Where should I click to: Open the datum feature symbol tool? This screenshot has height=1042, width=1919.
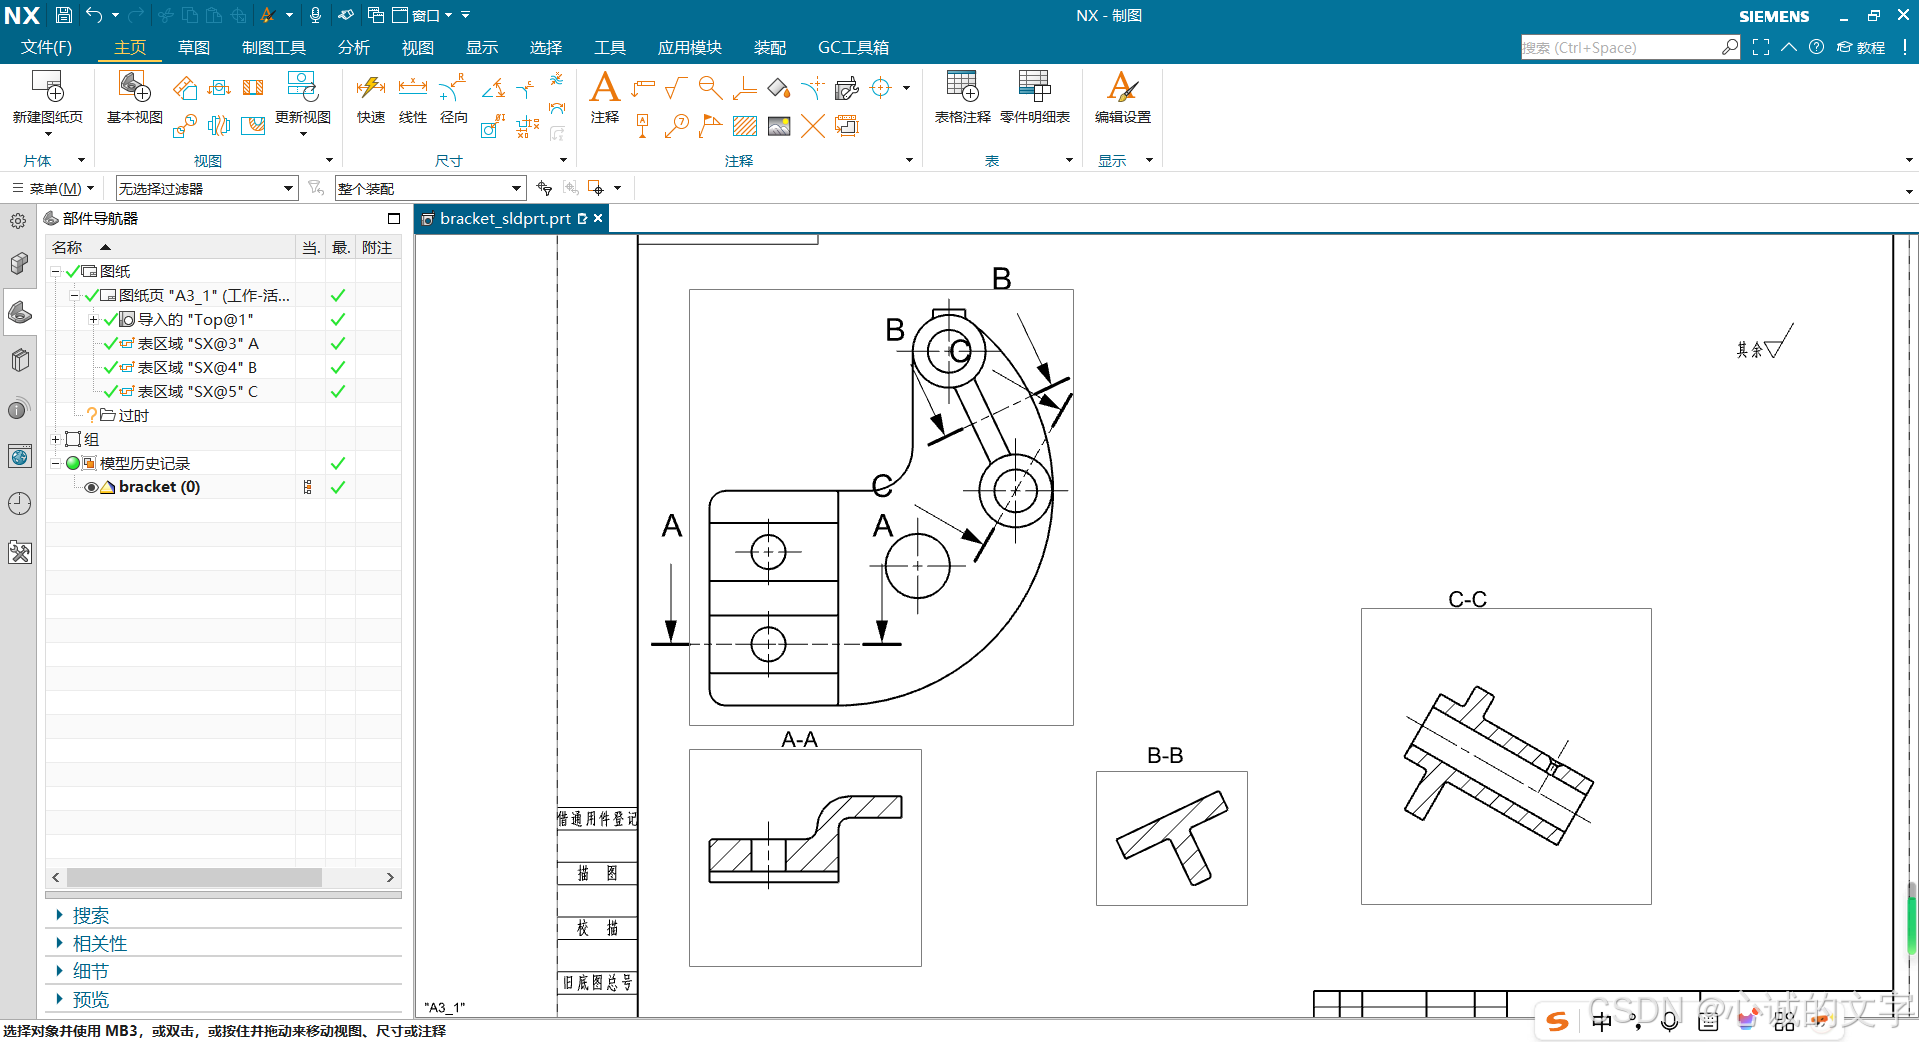click(643, 126)
